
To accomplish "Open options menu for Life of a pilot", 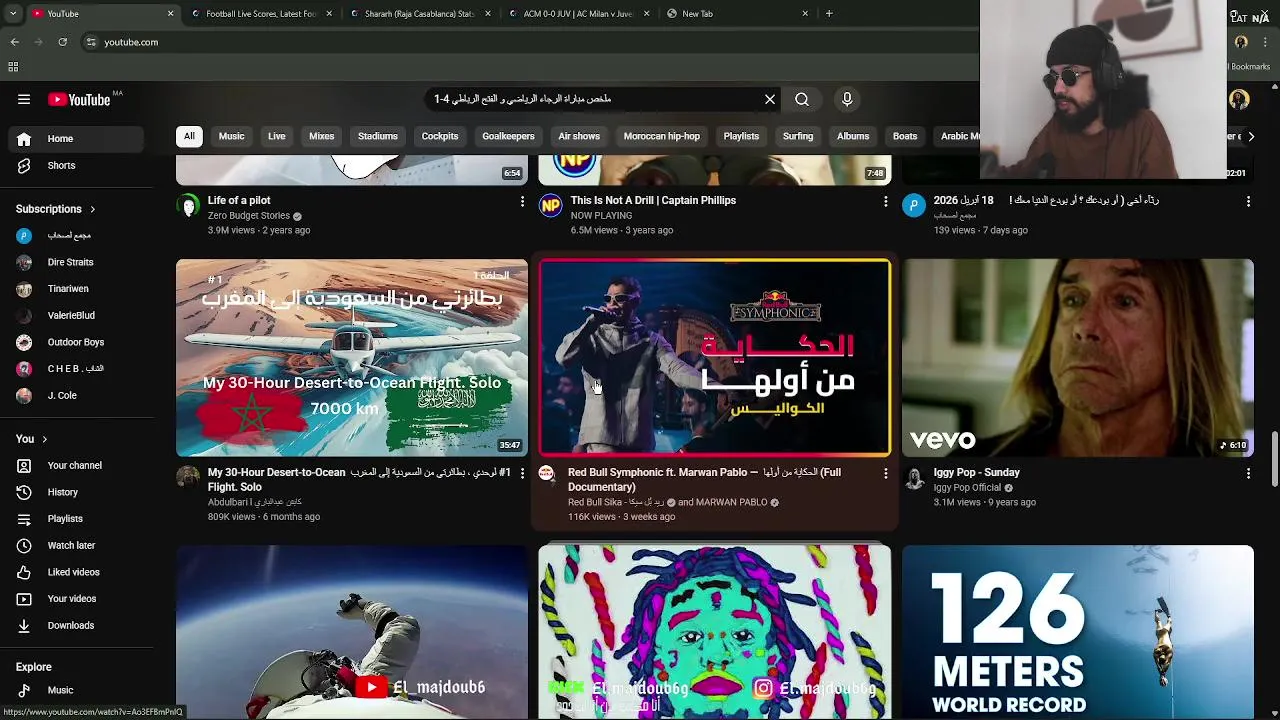I will (x=522, y=201).
